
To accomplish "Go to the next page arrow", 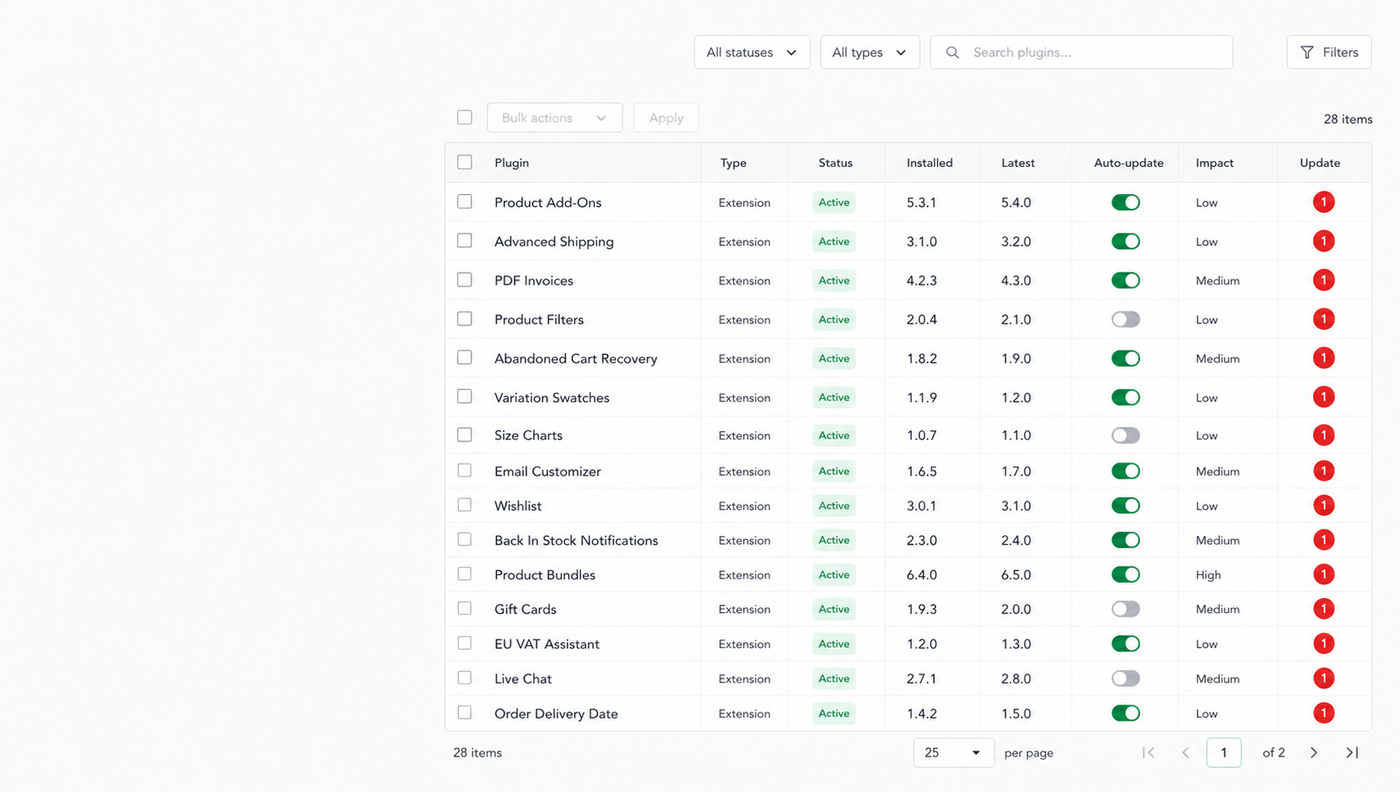I will pyautogui.click(x=1314, y=753).
